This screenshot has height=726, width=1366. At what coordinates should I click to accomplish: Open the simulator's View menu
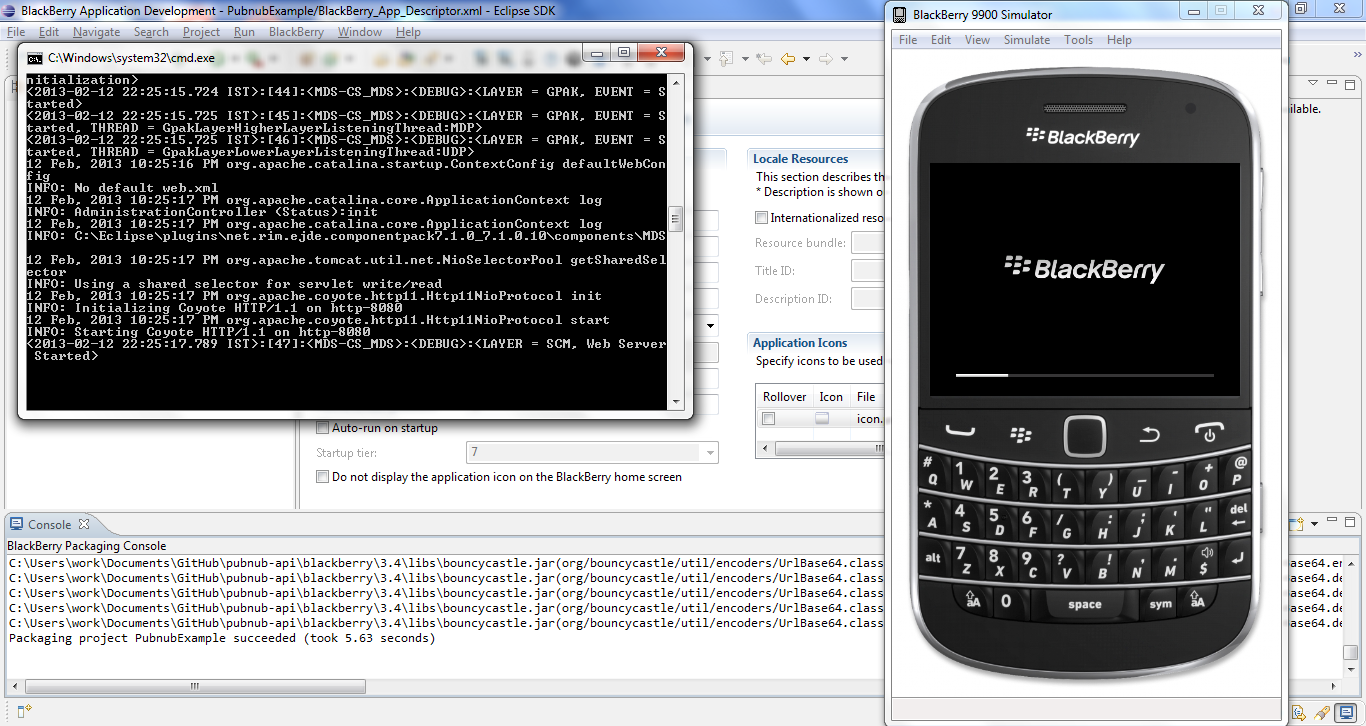(x=977, y=40)
